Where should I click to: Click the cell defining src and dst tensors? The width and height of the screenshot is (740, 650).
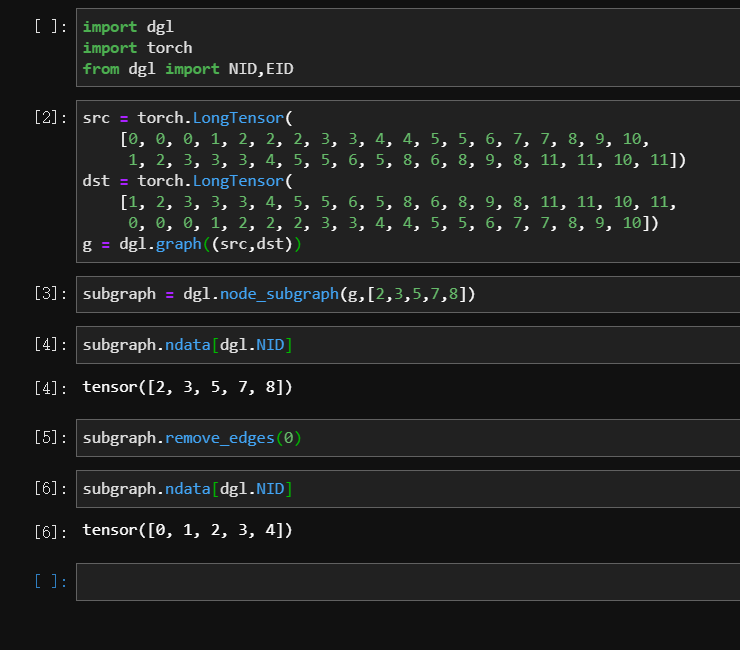(408, 181)
